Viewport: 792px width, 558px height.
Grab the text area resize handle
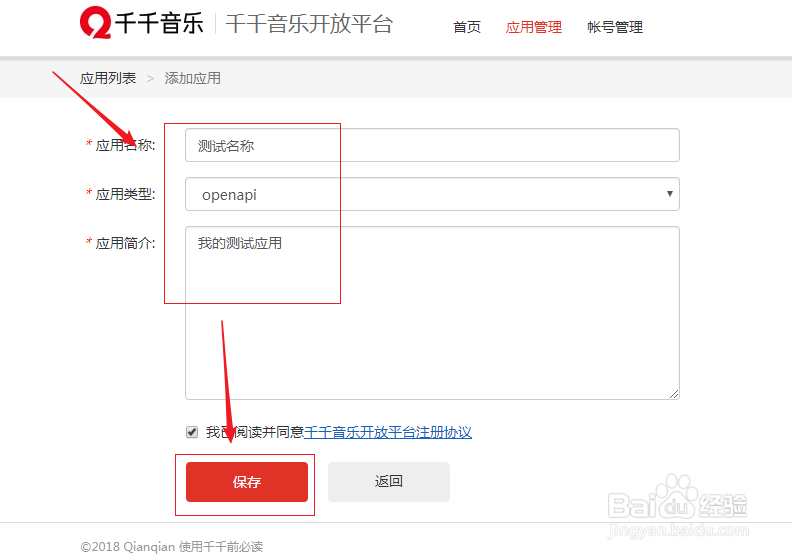coord(674,394)
